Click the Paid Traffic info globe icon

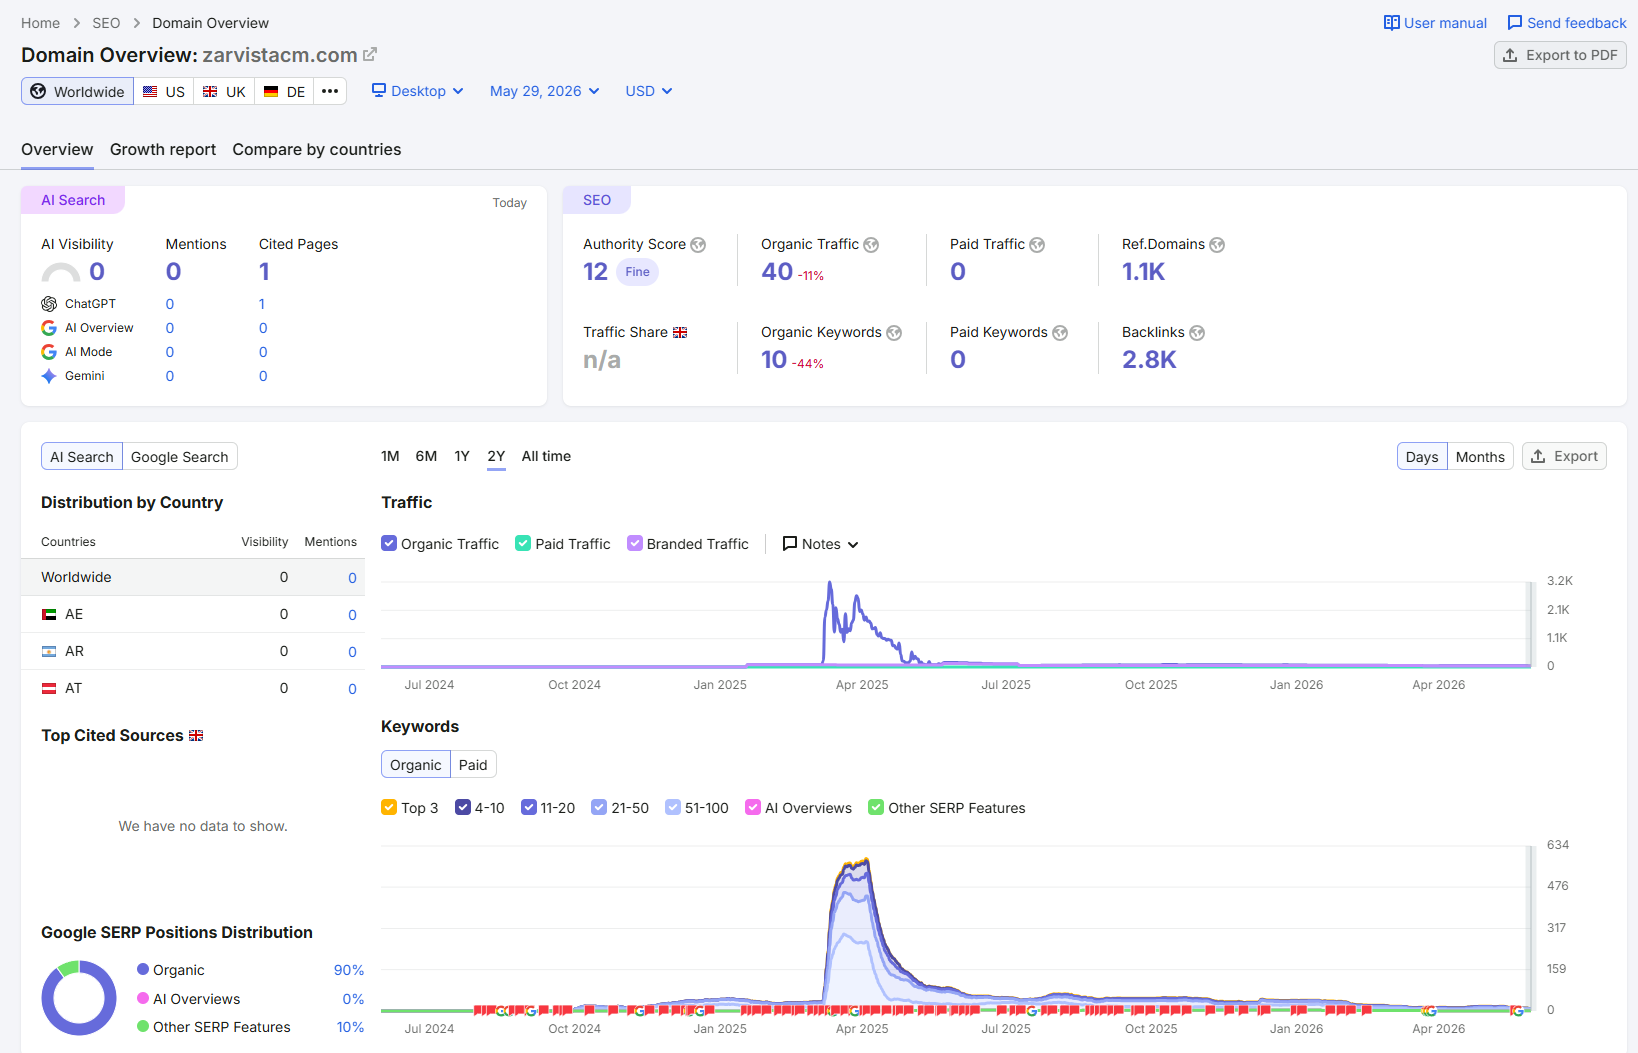[1037, 245]
